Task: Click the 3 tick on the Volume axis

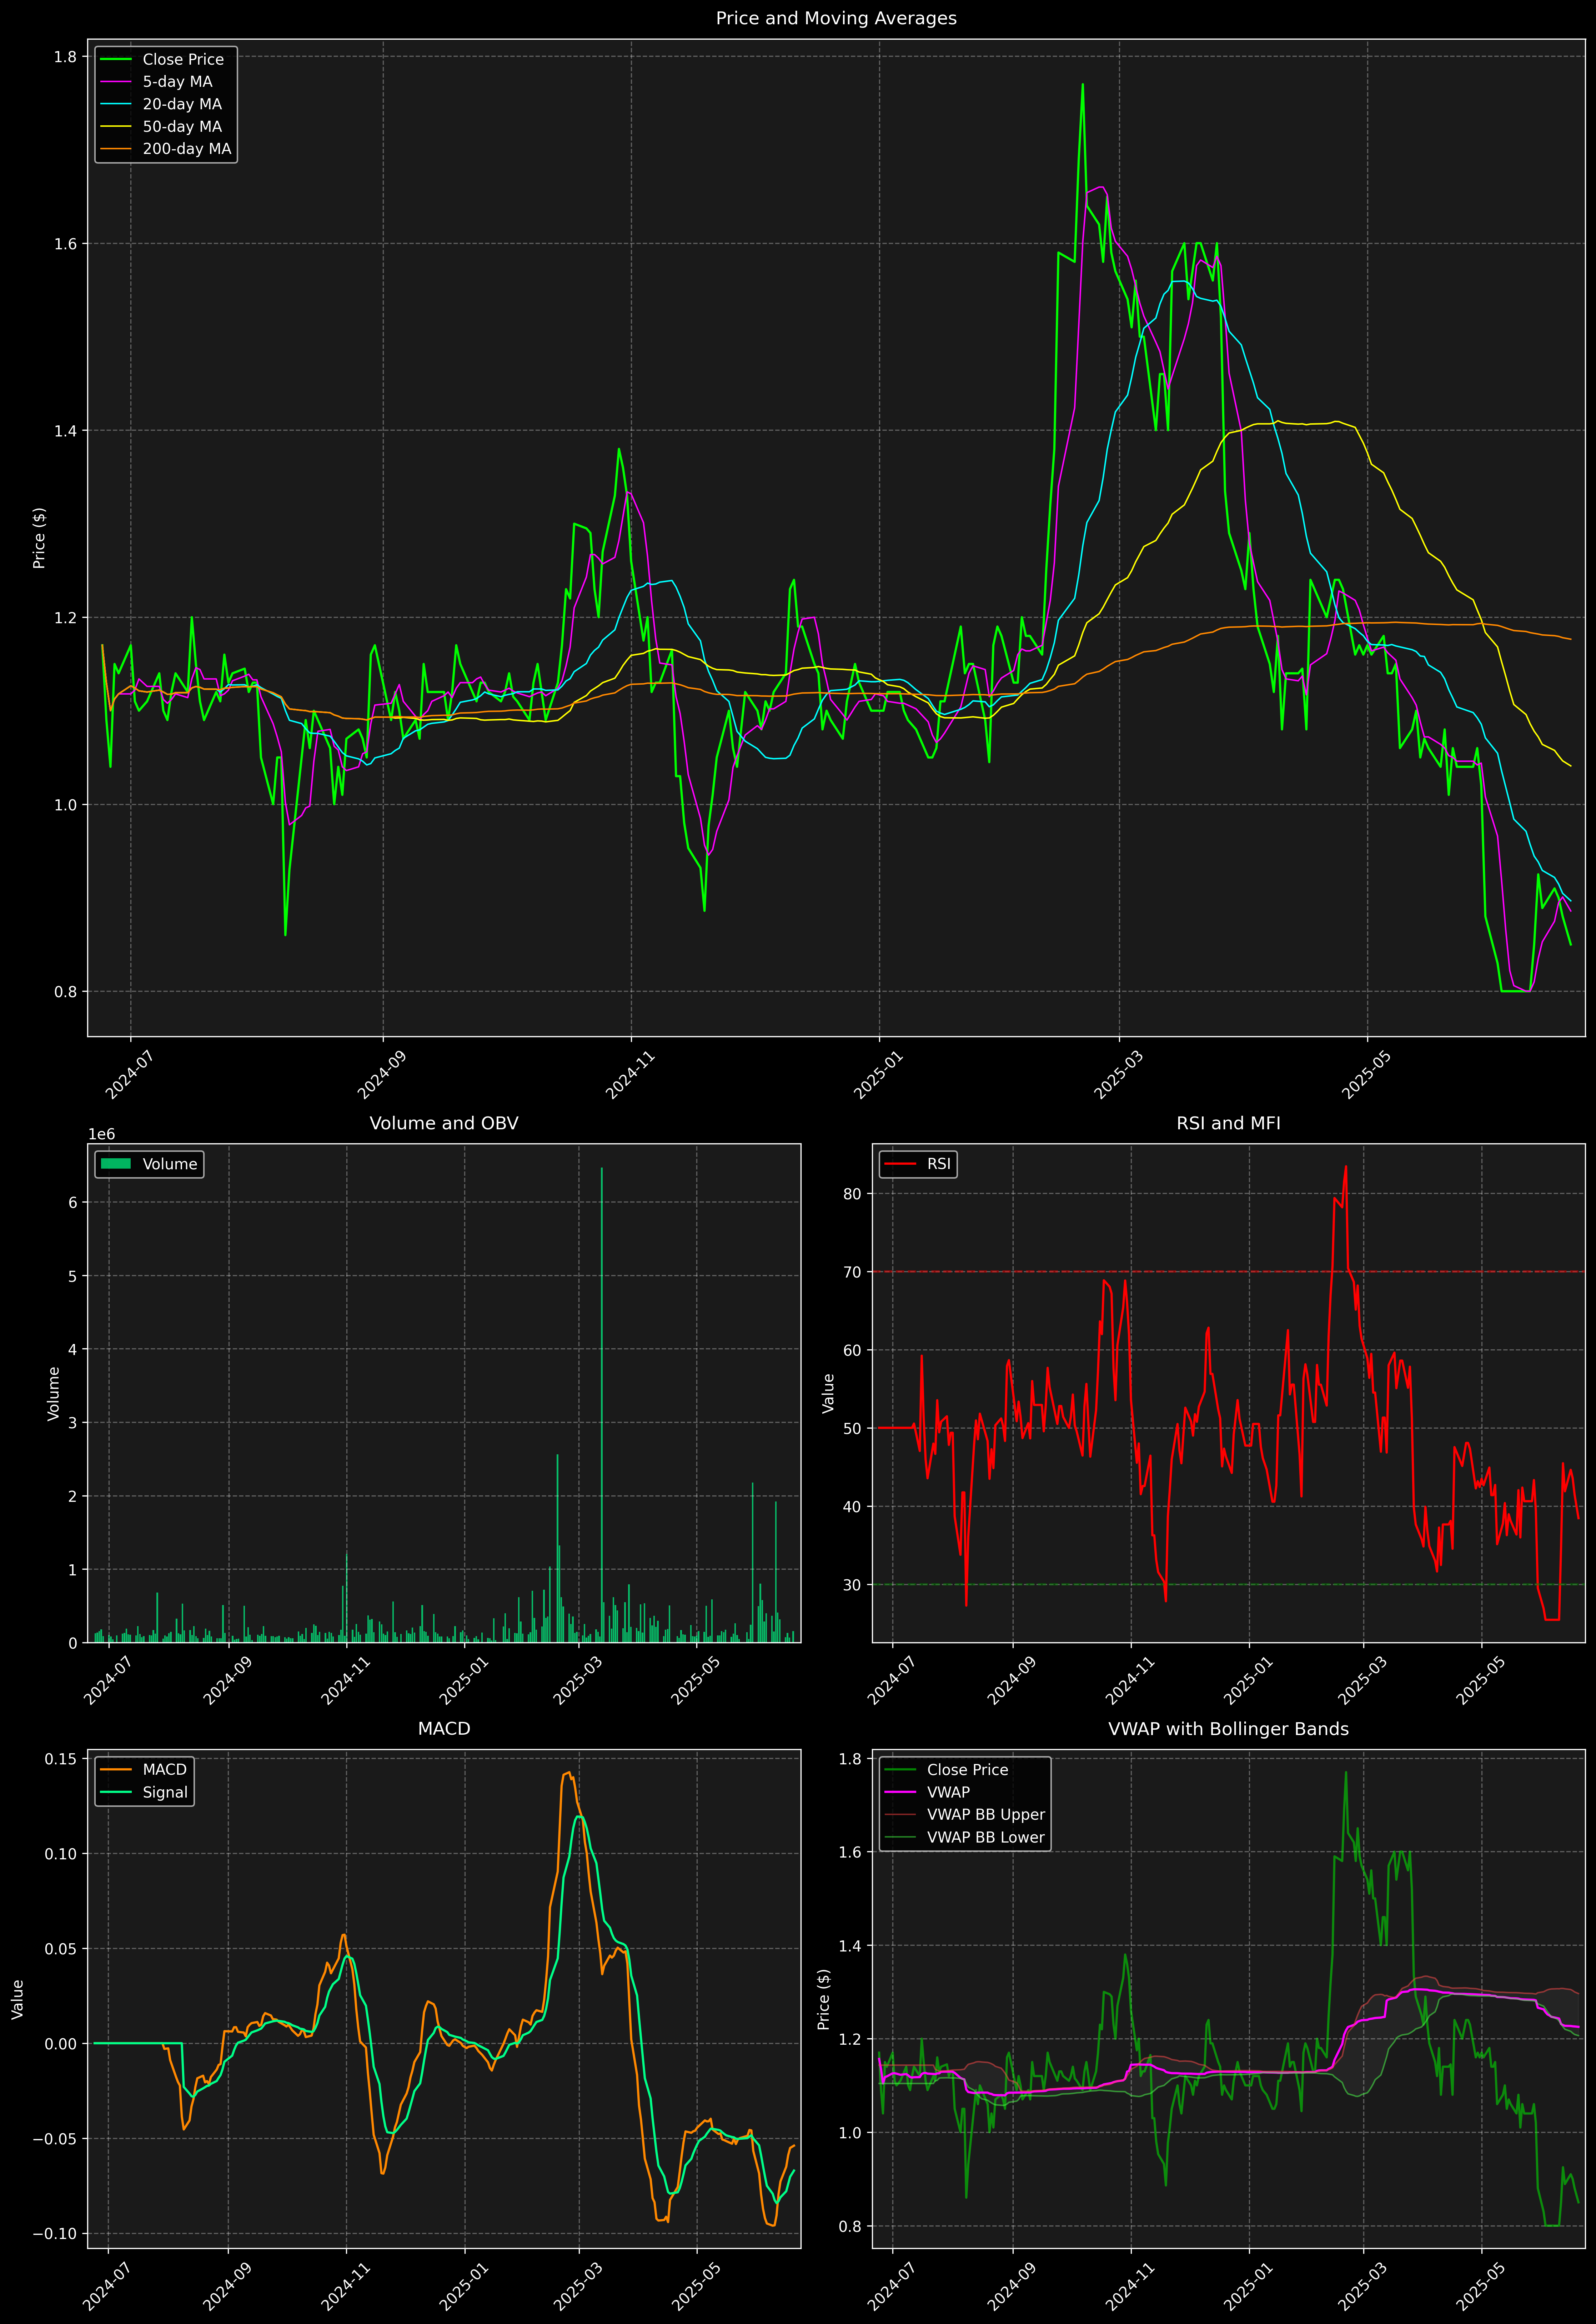Action: pos(73,1423)
